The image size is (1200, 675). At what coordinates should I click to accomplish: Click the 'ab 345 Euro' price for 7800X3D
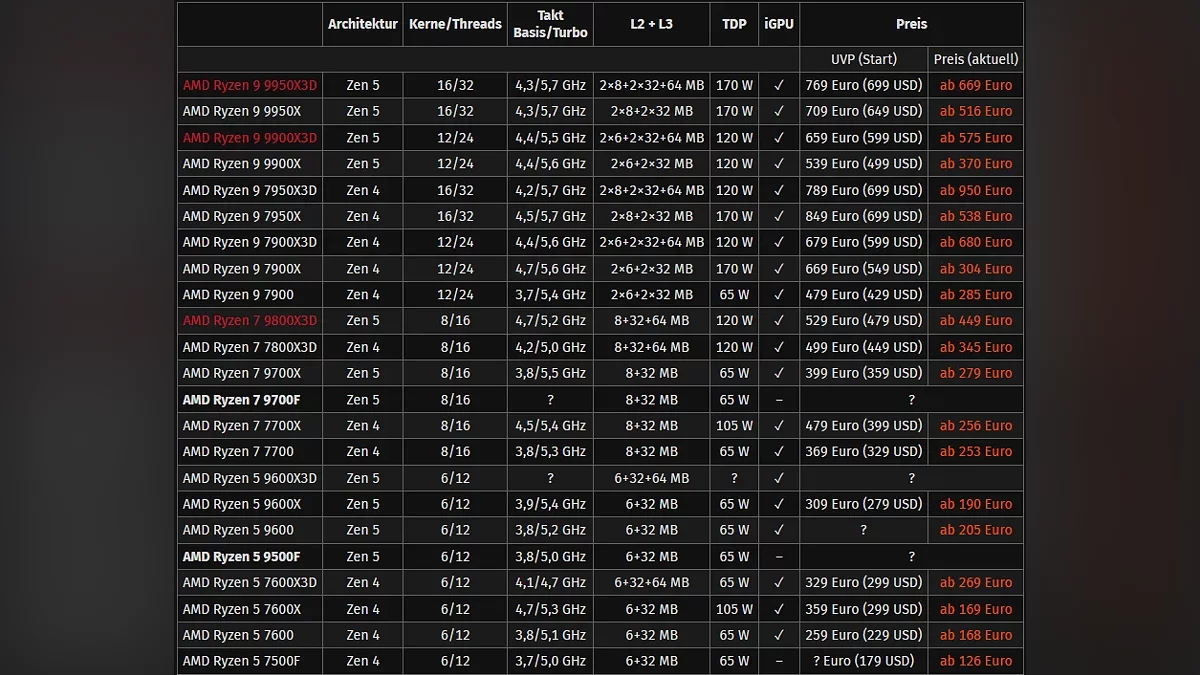click(x=975, y=347)
